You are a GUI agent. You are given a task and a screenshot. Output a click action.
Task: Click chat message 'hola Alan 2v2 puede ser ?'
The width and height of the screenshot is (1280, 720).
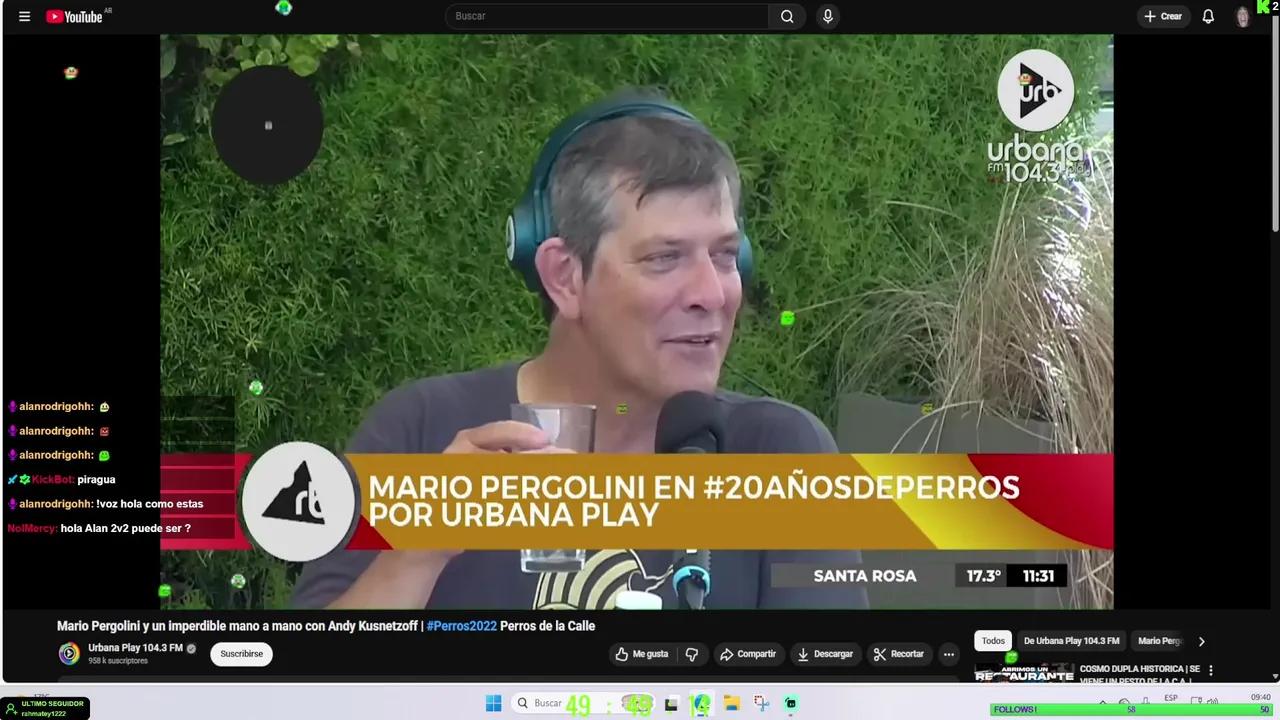[x=125, y=528]
